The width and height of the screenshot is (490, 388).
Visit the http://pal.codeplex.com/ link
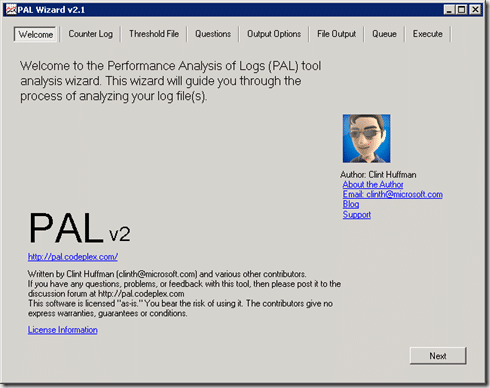click(73, 257)
